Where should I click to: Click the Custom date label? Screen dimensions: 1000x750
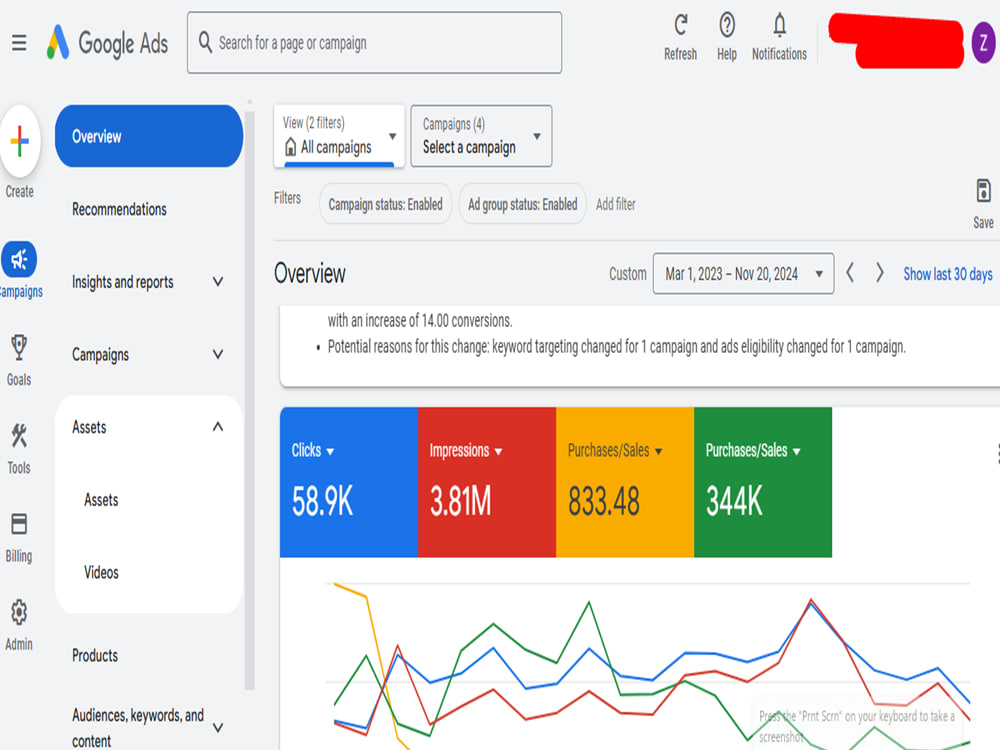click(628, 274)
